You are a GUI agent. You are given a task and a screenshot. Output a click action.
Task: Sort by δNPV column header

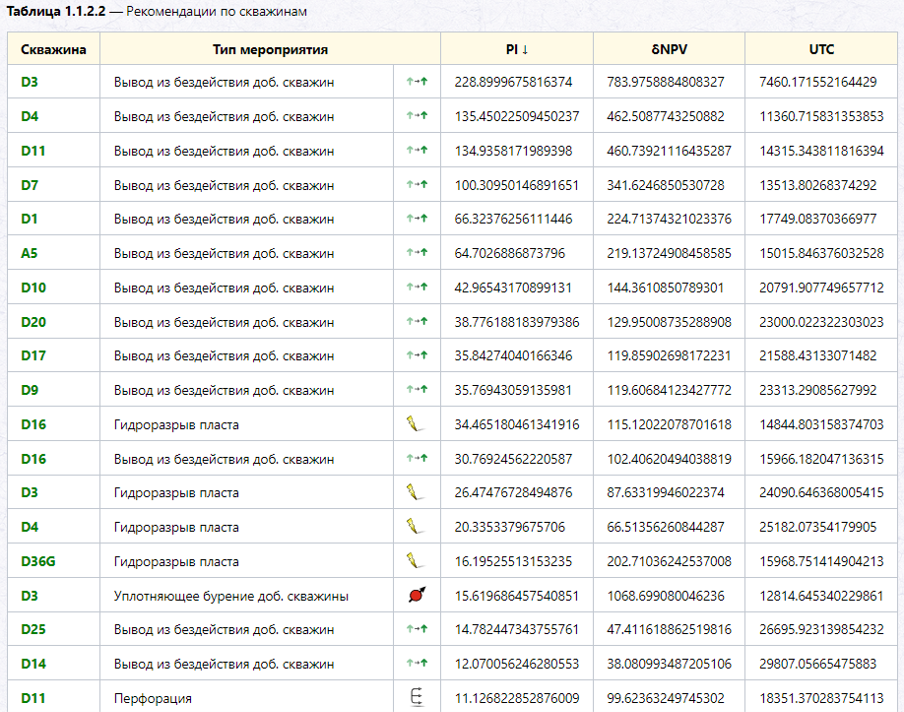coord(669,49)
